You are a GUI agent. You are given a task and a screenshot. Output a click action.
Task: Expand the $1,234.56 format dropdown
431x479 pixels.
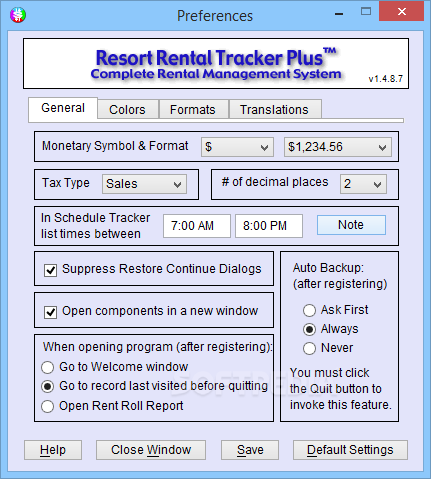tap(338, 147)
